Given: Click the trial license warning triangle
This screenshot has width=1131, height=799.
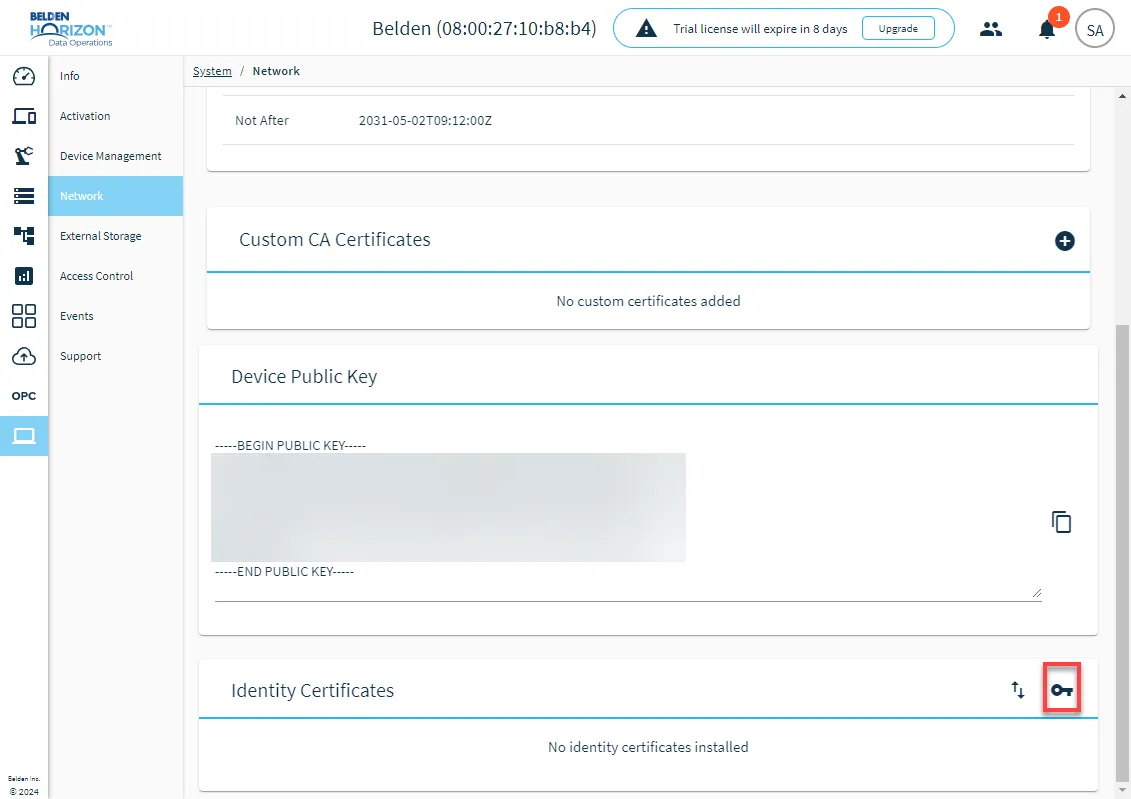Looking at the screenshot, I should click(646, 29).
